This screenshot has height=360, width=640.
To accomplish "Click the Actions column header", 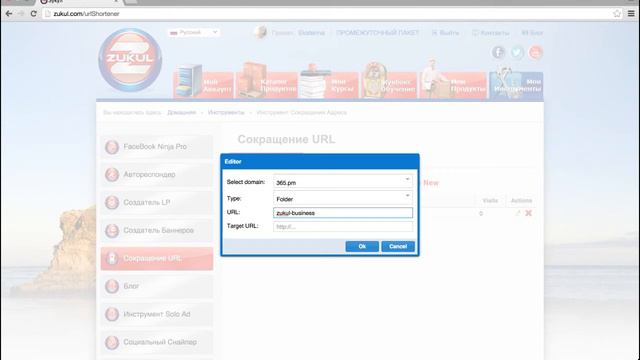I will click(x=521, y=200).
